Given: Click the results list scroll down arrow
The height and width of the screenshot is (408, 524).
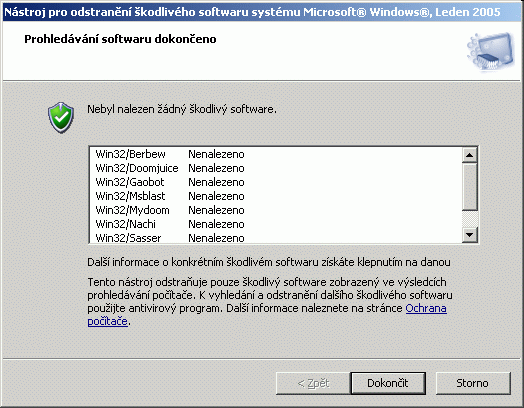Looking at the screenshot, I should coord(470,235).
